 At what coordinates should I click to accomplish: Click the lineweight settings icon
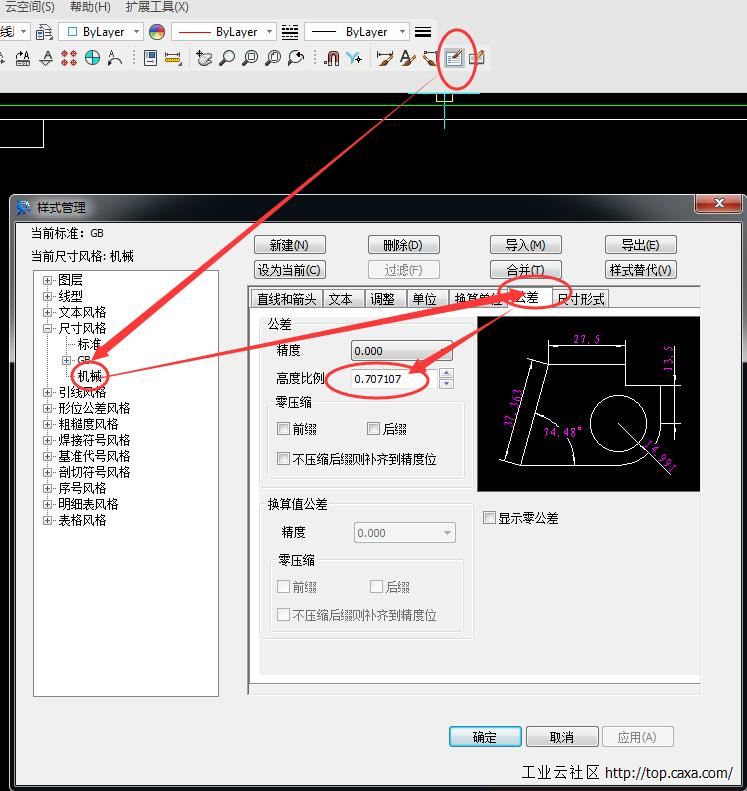pos(423,32)
